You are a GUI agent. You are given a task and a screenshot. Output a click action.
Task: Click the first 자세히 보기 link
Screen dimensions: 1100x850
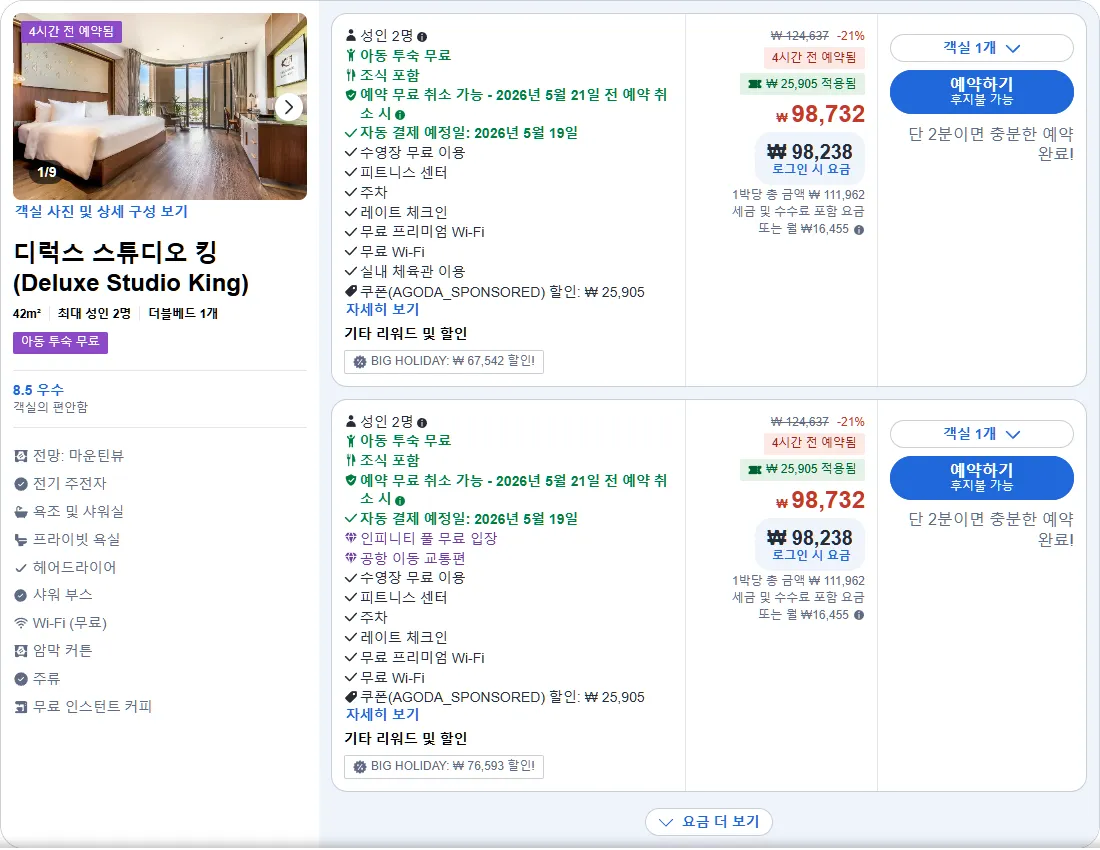point(382,309)
